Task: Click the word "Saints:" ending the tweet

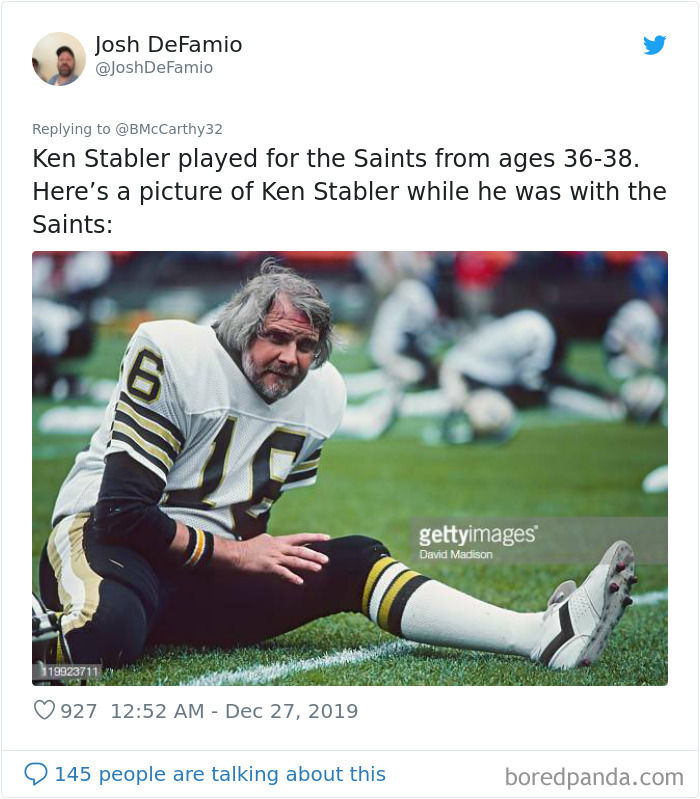Action: click(72, 224)
